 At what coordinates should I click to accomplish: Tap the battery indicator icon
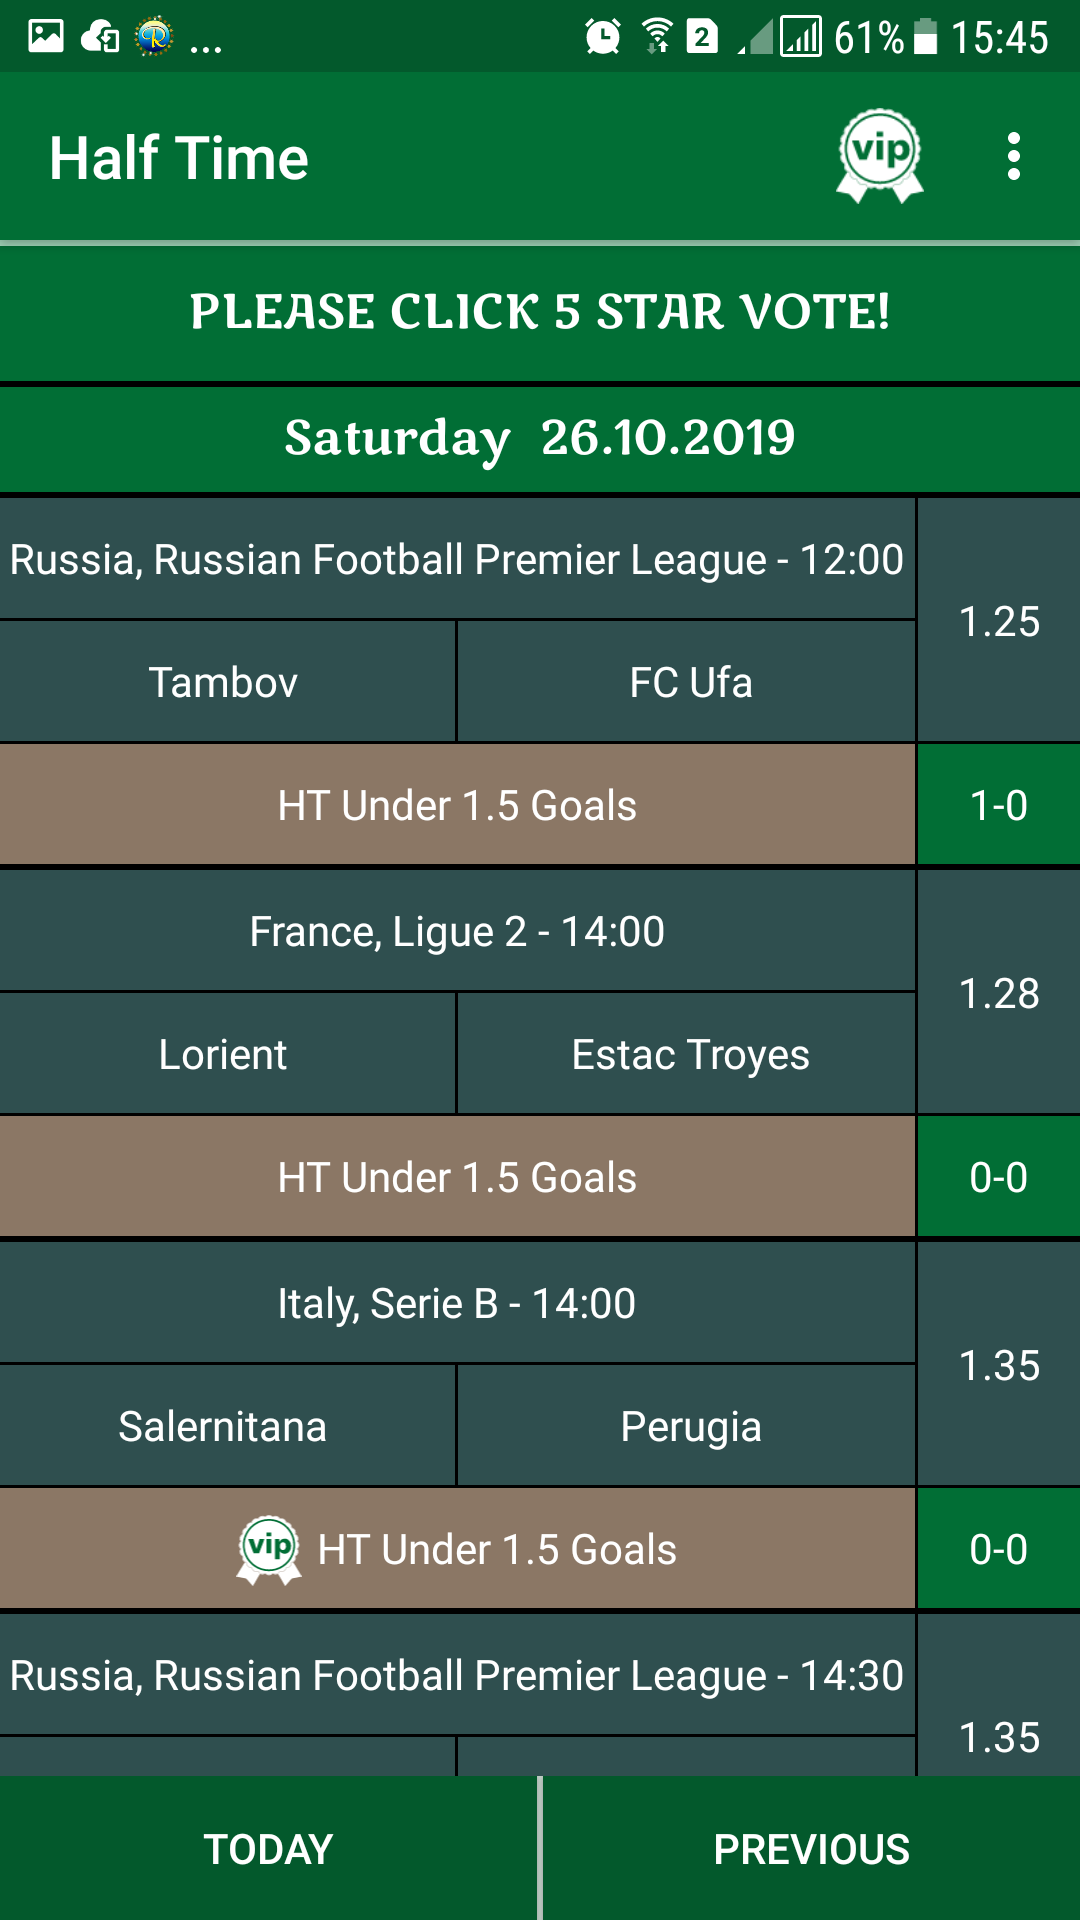coord(925,37)
